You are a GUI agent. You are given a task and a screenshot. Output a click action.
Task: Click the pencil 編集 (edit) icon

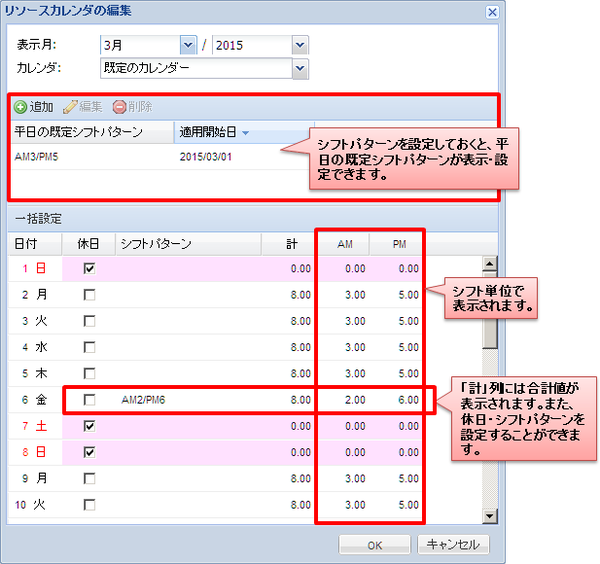coord(70,107)
